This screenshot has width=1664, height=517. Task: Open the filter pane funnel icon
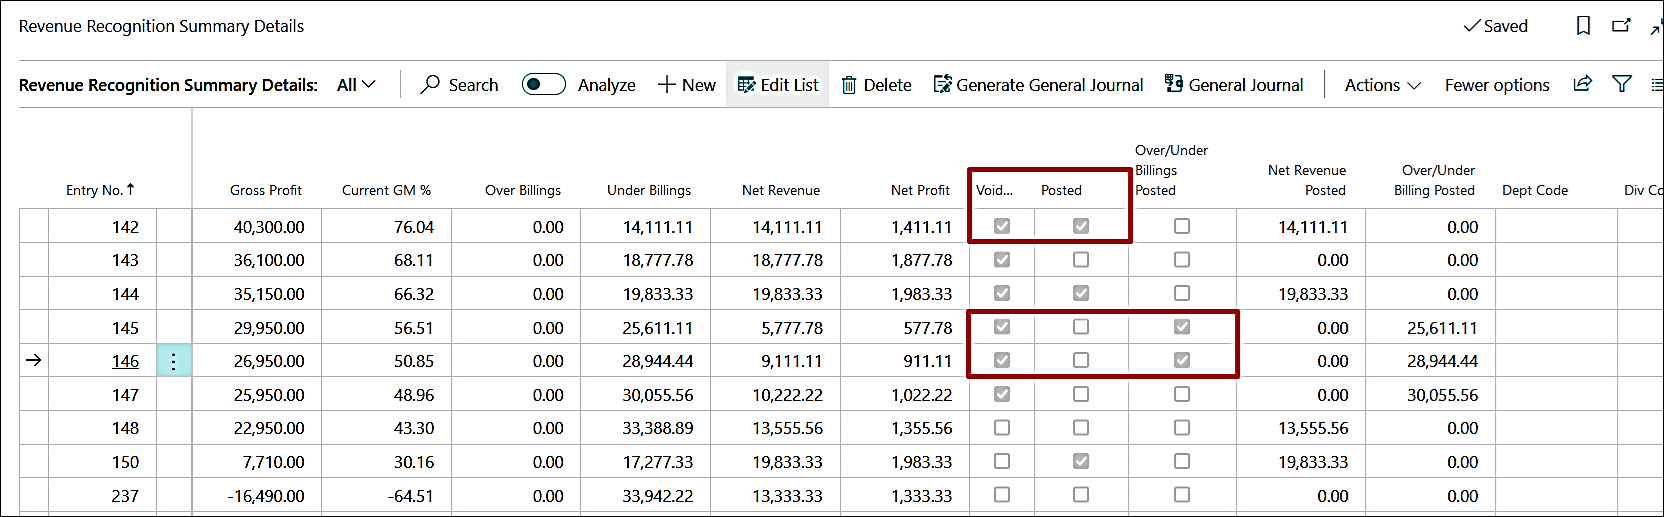1622,84
